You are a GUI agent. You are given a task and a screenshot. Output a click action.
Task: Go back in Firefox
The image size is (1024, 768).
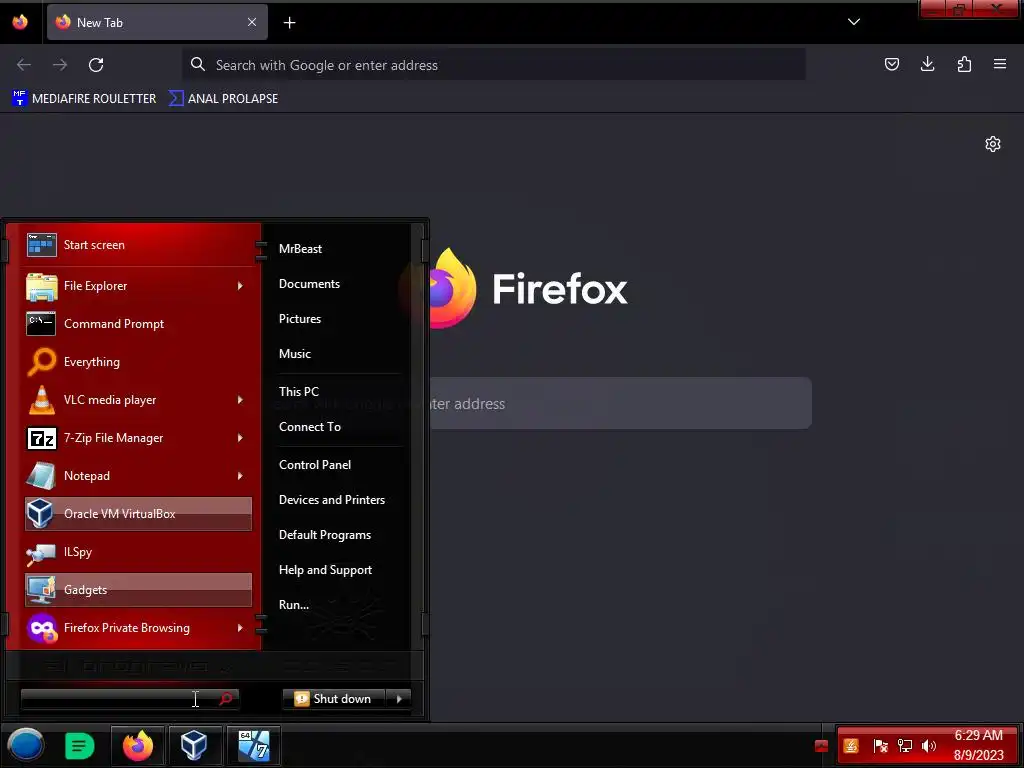point(24,65)
